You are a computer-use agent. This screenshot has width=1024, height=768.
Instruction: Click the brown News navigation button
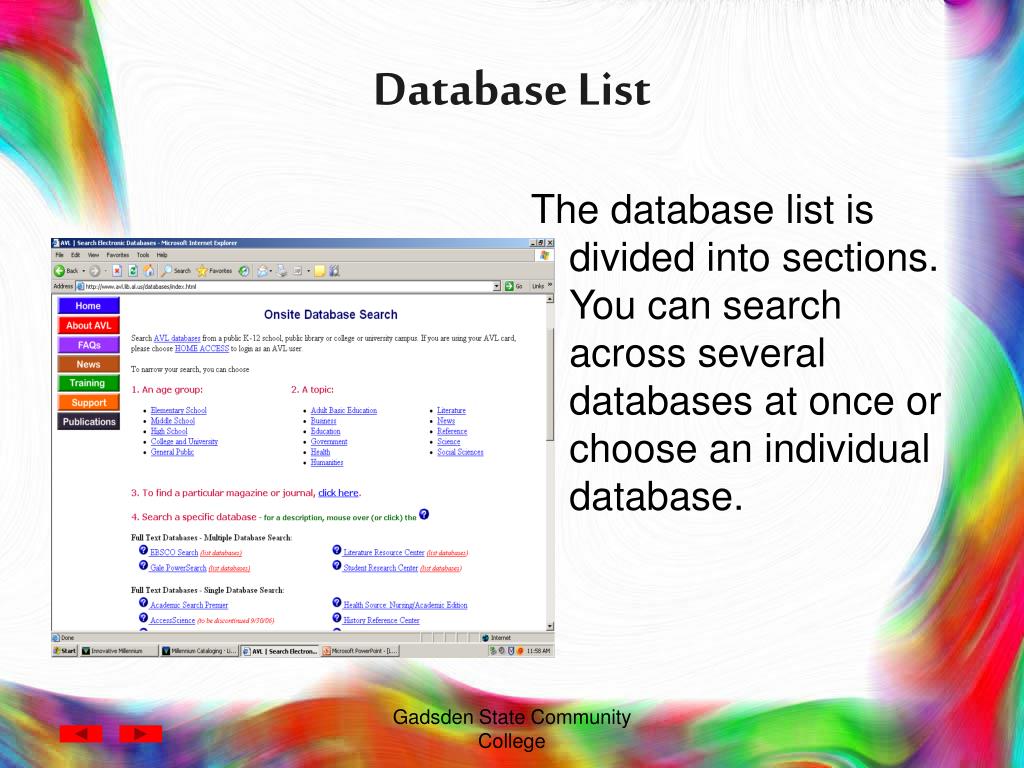click(x=88, y=364)
